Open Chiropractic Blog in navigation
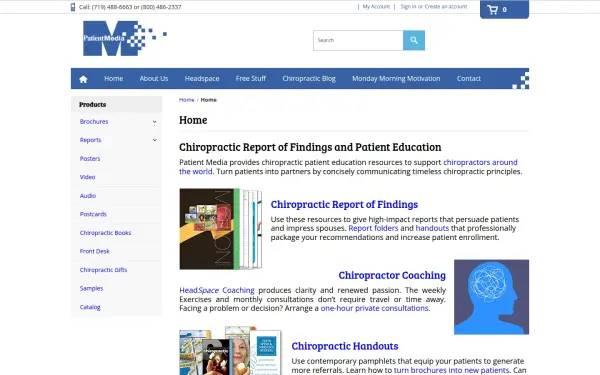 click(x=309, y=78)
